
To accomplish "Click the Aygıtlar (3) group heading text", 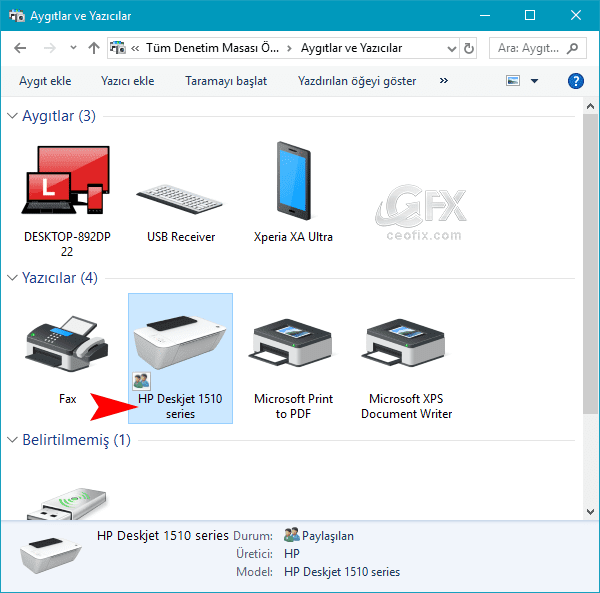I will 59,116.
